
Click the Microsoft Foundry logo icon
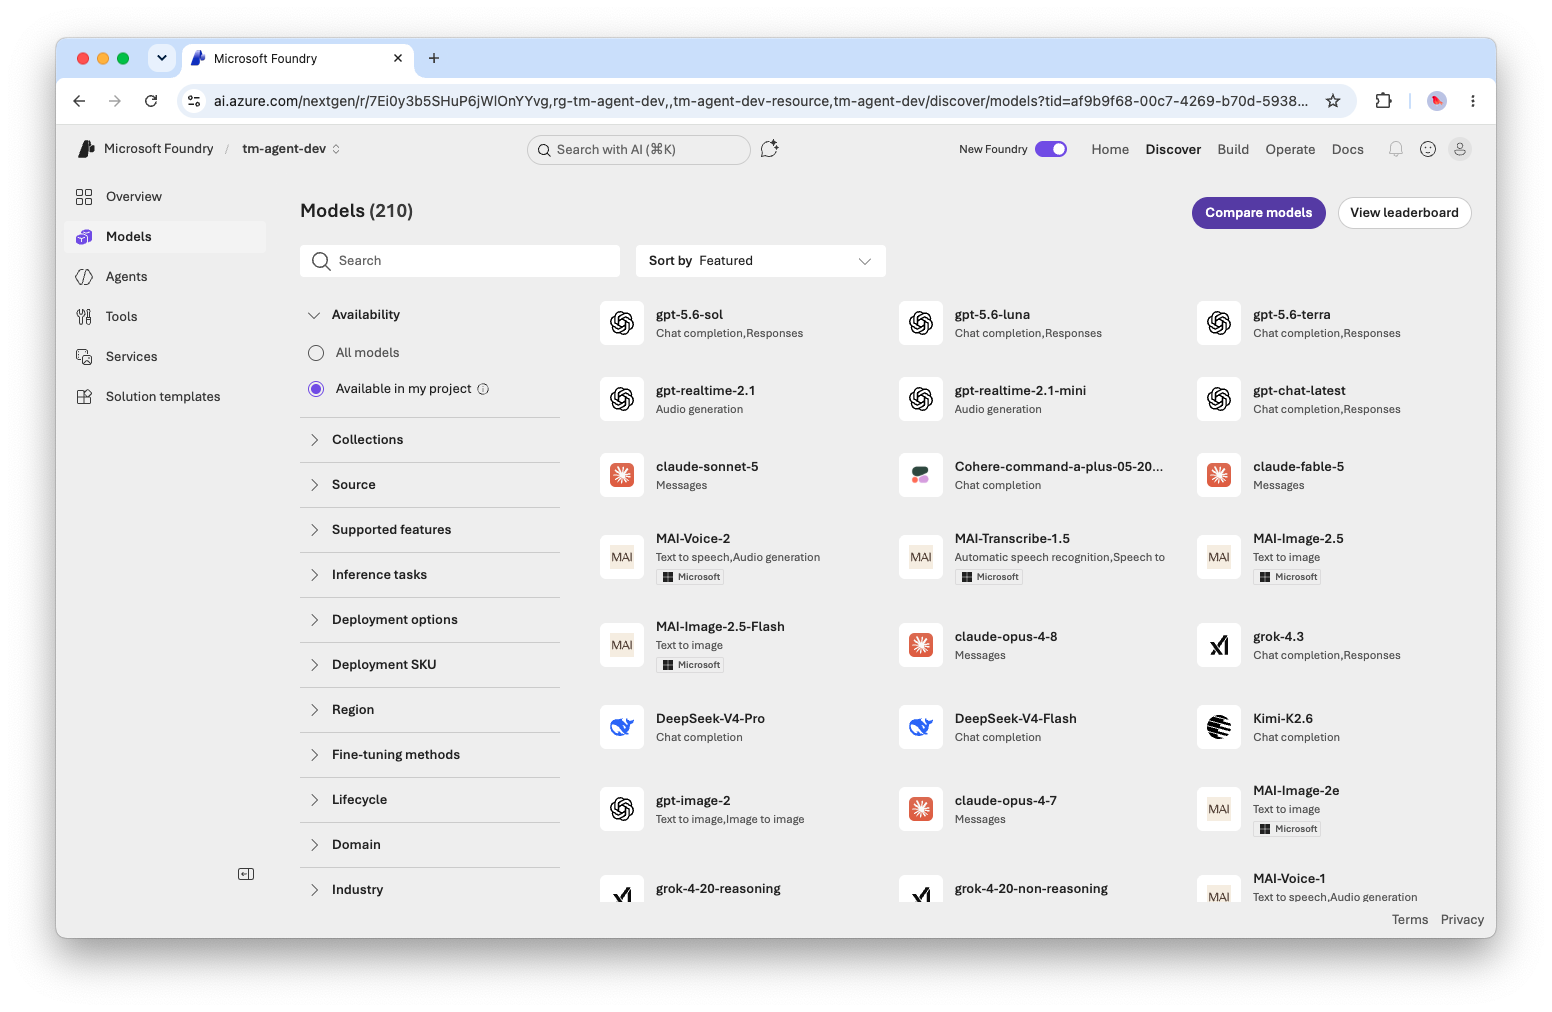click(87, 149)
